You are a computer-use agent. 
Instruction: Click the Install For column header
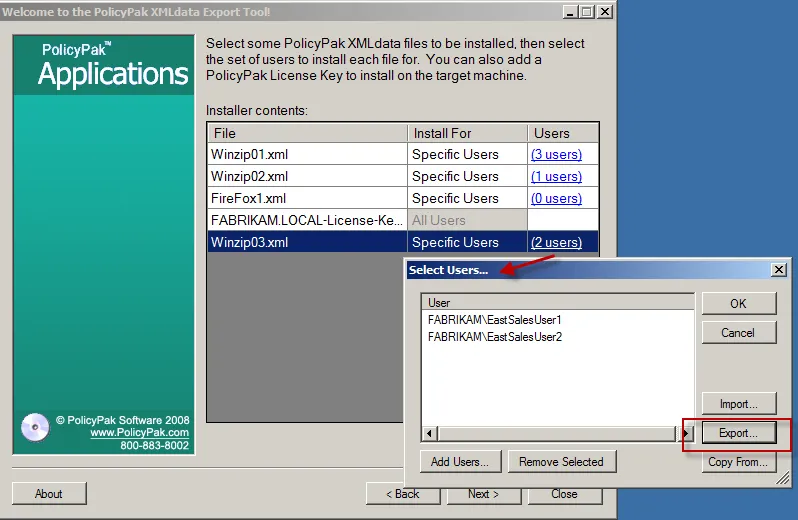point(467,133)
